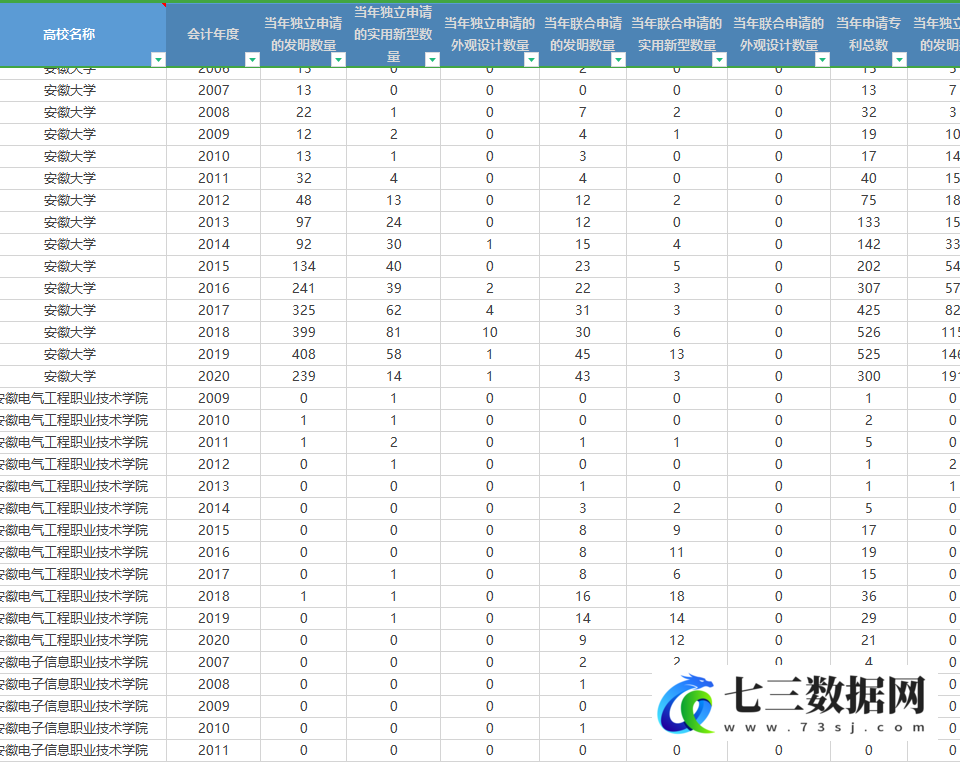Select the design count cell with value 10

pyautogui.click(x=490, y=332)
